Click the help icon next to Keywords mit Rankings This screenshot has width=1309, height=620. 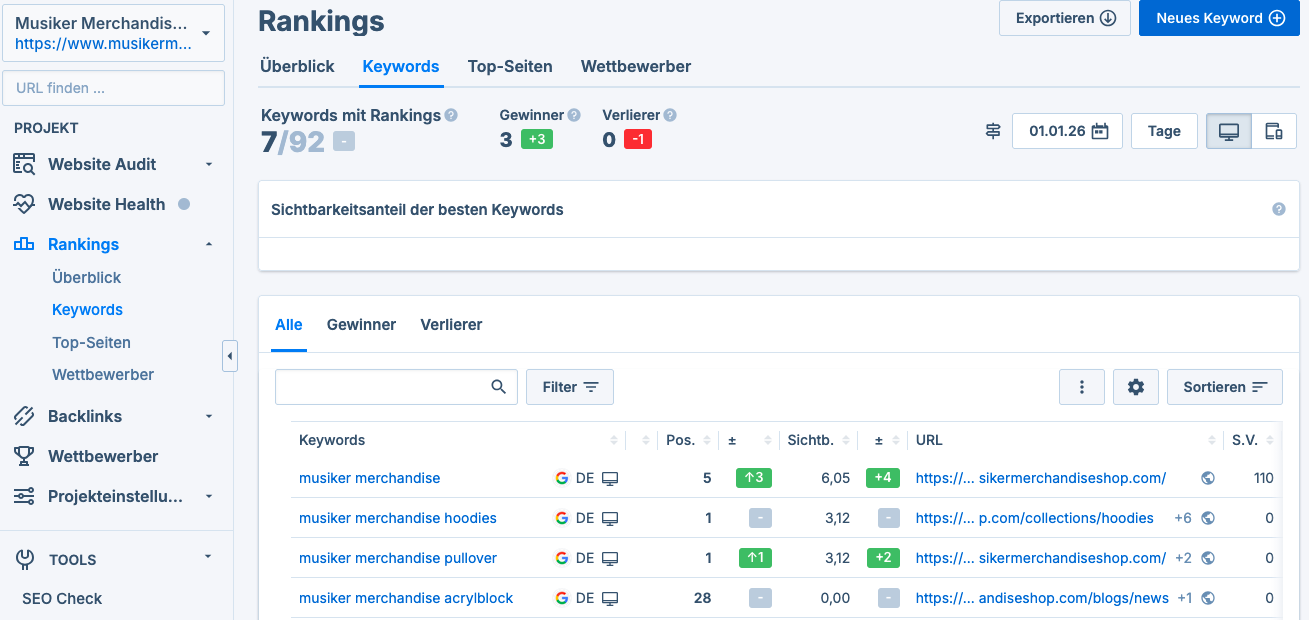pos(451,115)
